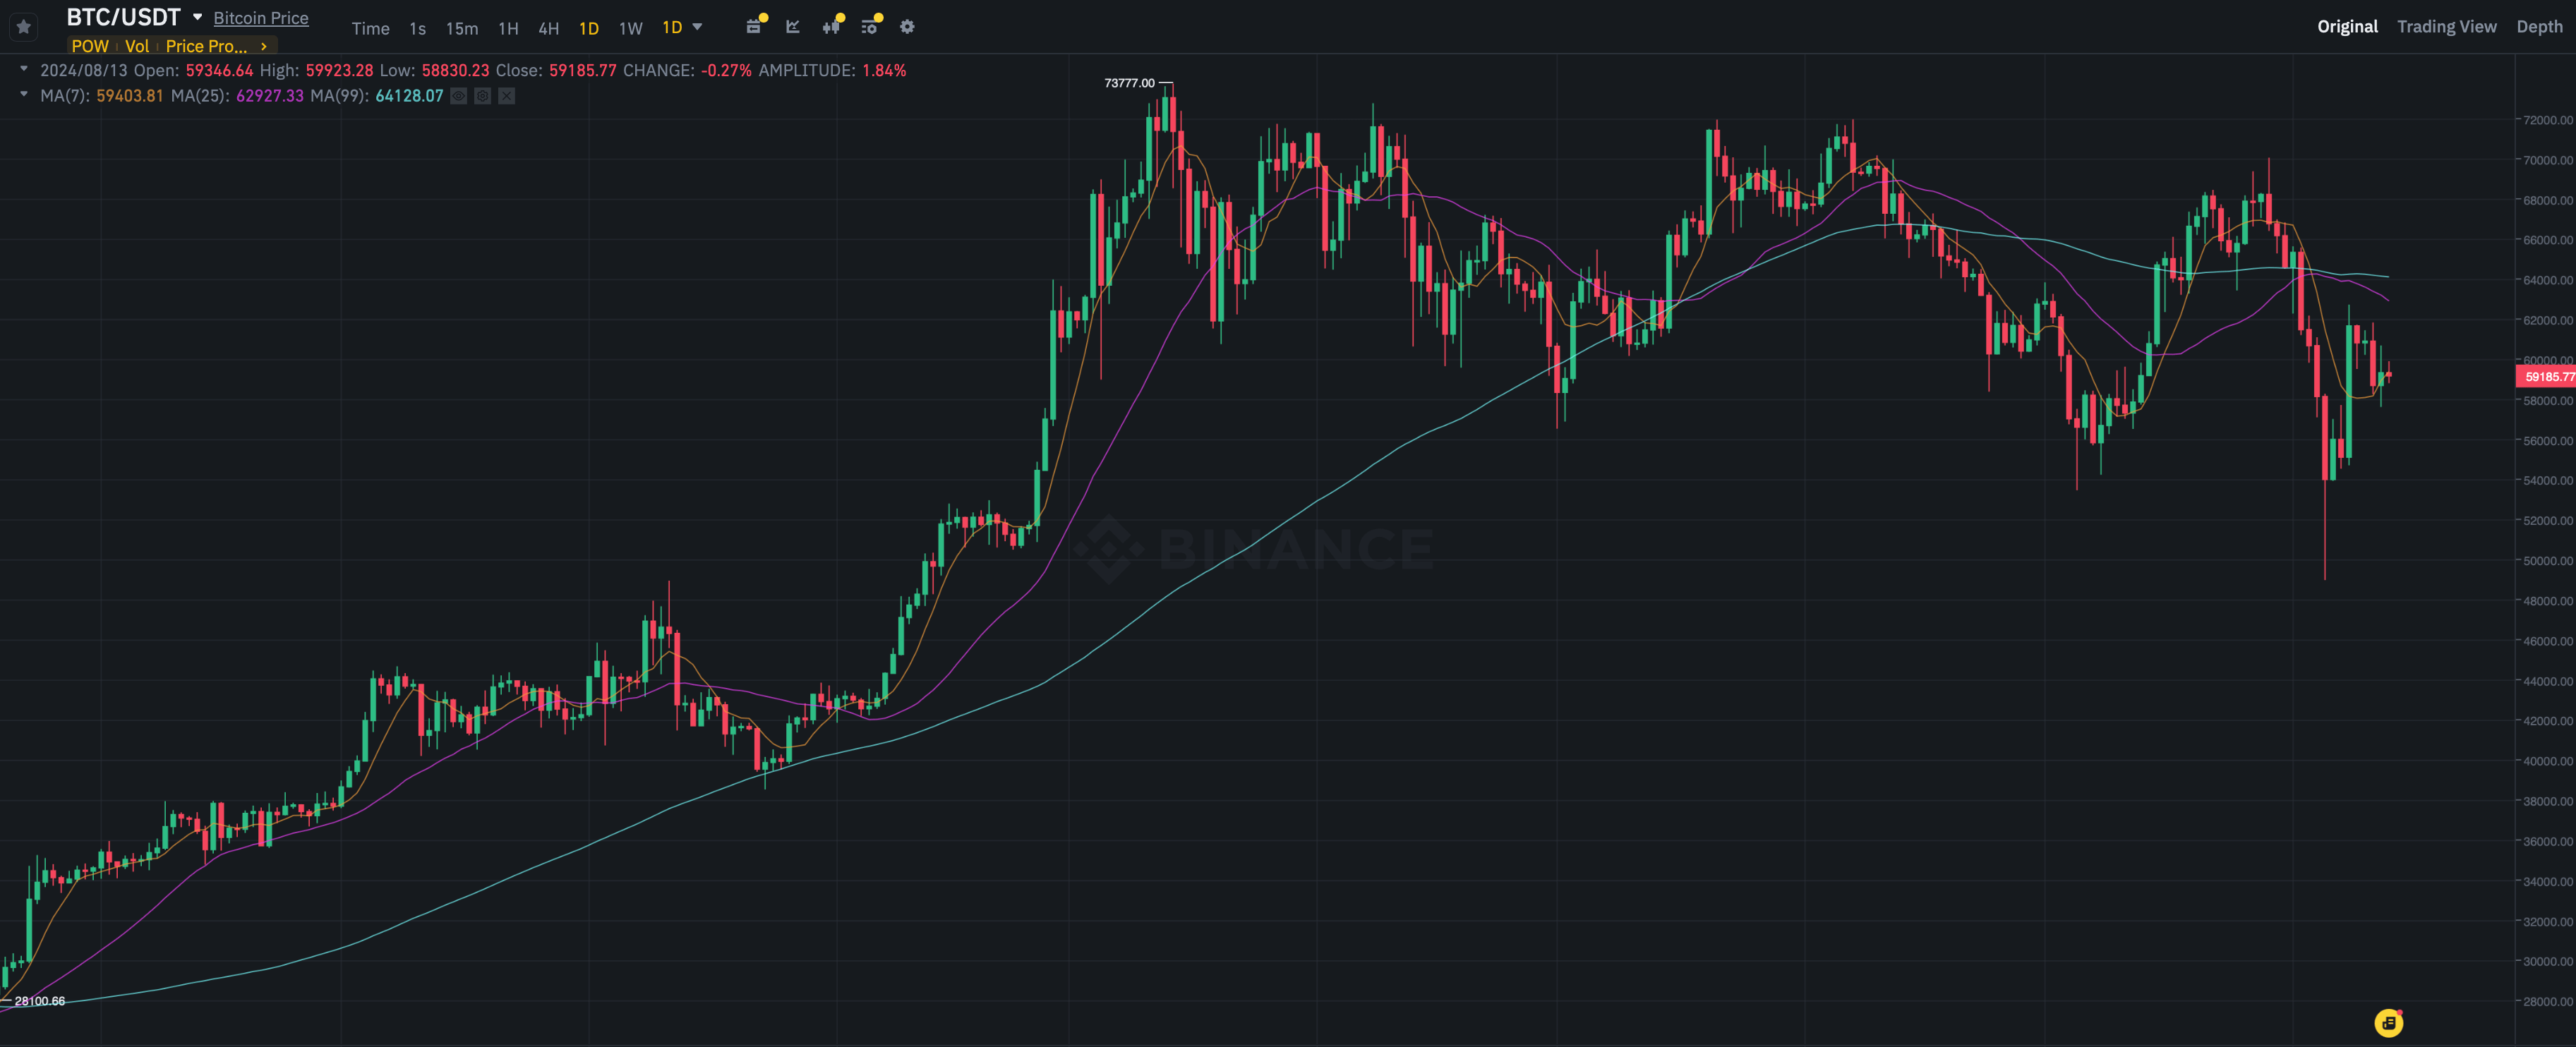
Task: Remove the MA indicator with X
Action: (x=507, y=96)
